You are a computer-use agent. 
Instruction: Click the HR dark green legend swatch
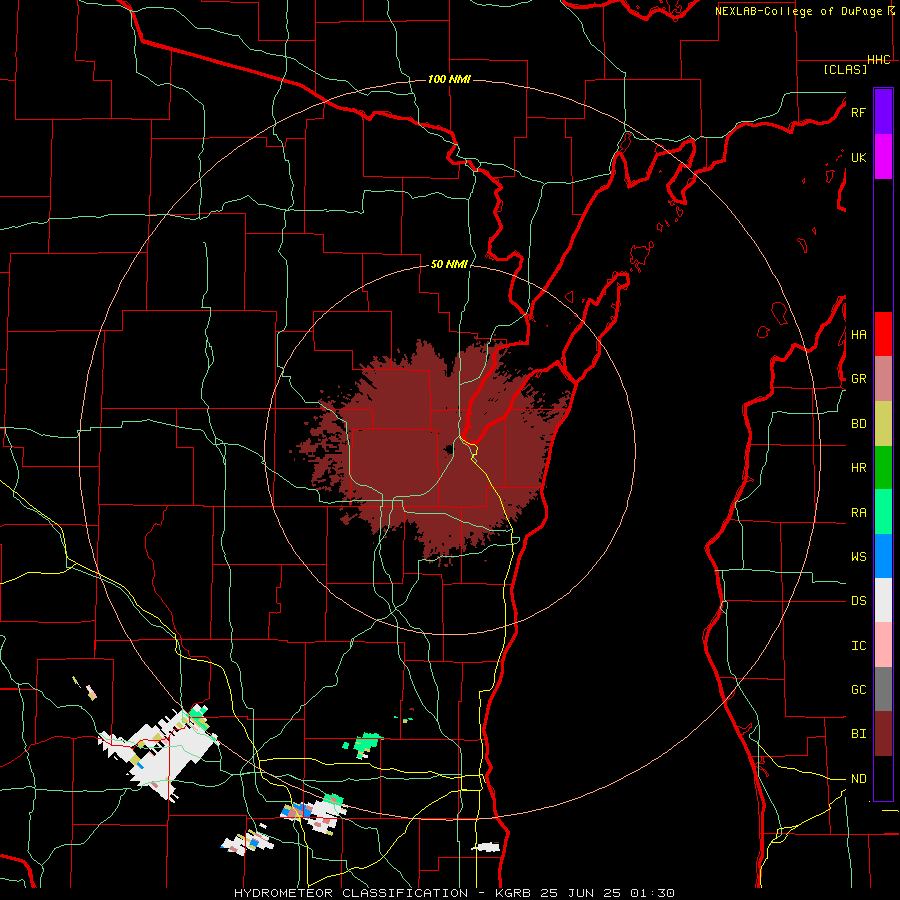(883, 468)
